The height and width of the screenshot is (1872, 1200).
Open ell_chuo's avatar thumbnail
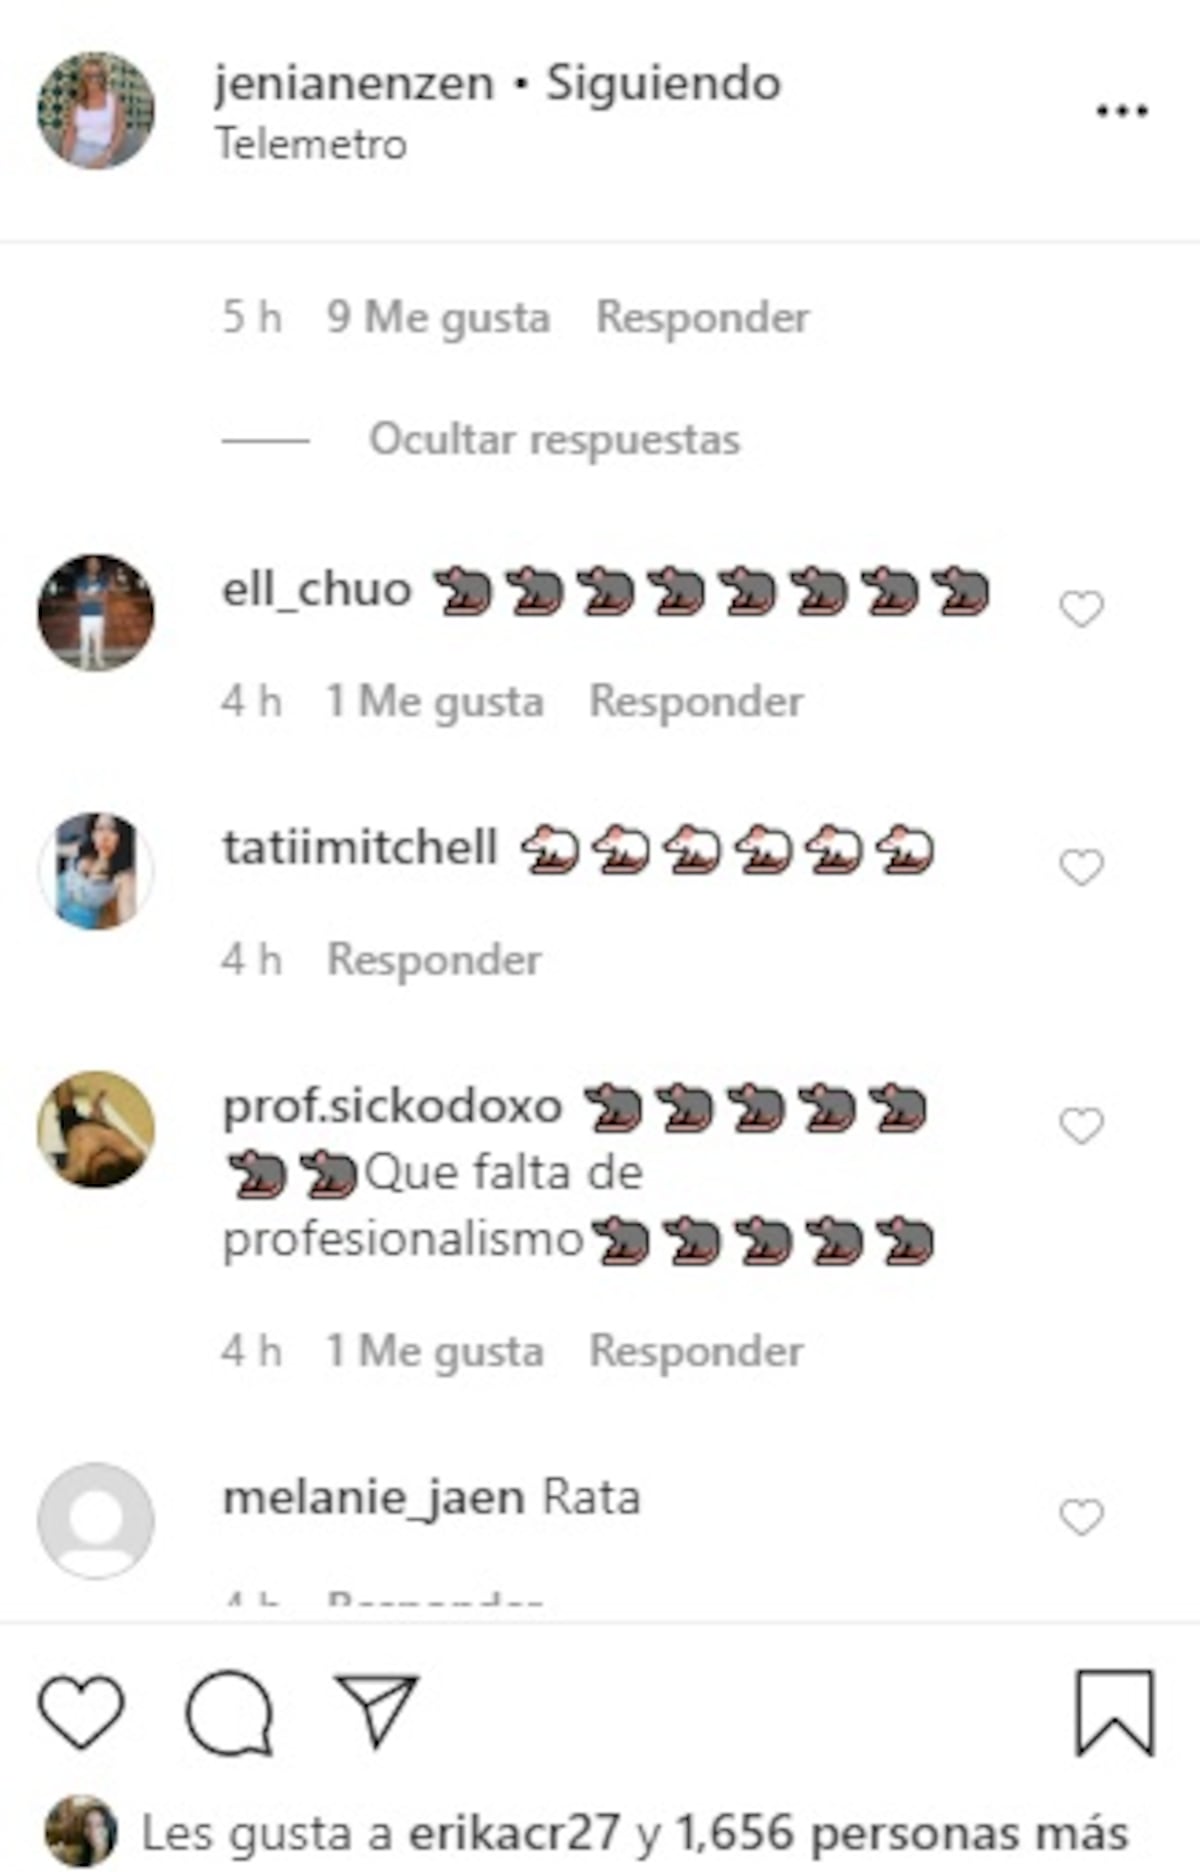point(96,612)
